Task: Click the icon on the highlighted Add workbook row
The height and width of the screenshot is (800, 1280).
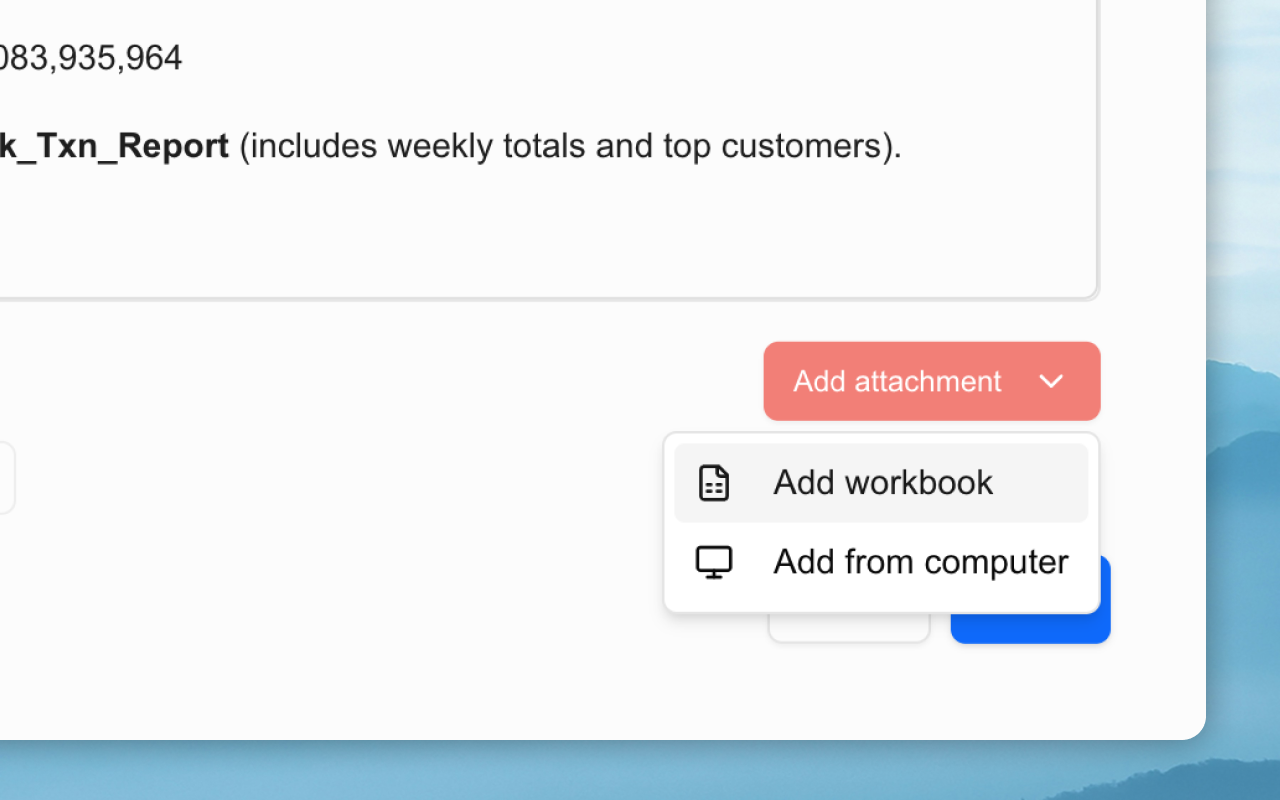Action: coord(713,482)
